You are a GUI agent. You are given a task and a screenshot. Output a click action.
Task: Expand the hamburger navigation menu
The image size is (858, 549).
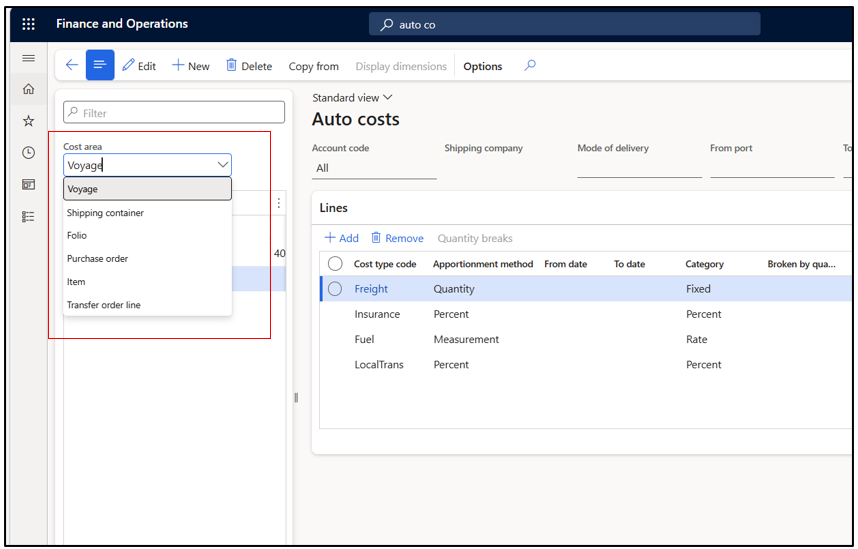click(28, 58)
